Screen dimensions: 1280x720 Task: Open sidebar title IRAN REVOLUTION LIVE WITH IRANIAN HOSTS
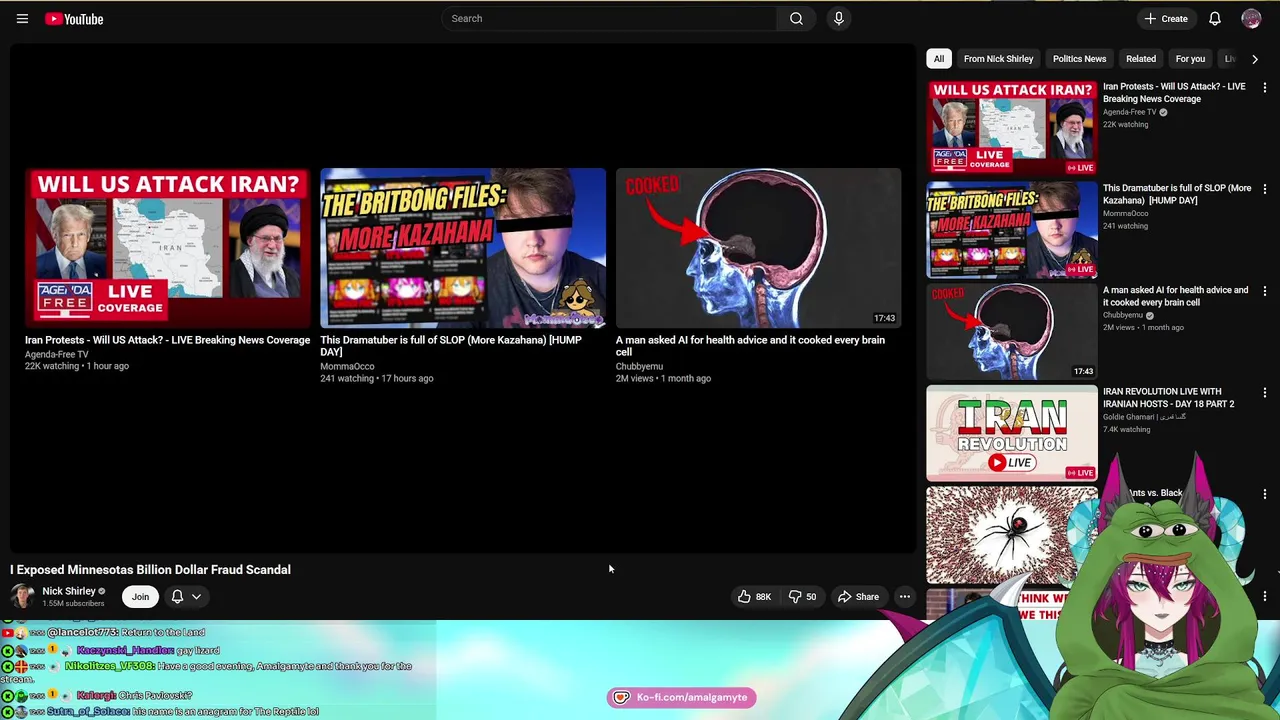point(1169,398)
